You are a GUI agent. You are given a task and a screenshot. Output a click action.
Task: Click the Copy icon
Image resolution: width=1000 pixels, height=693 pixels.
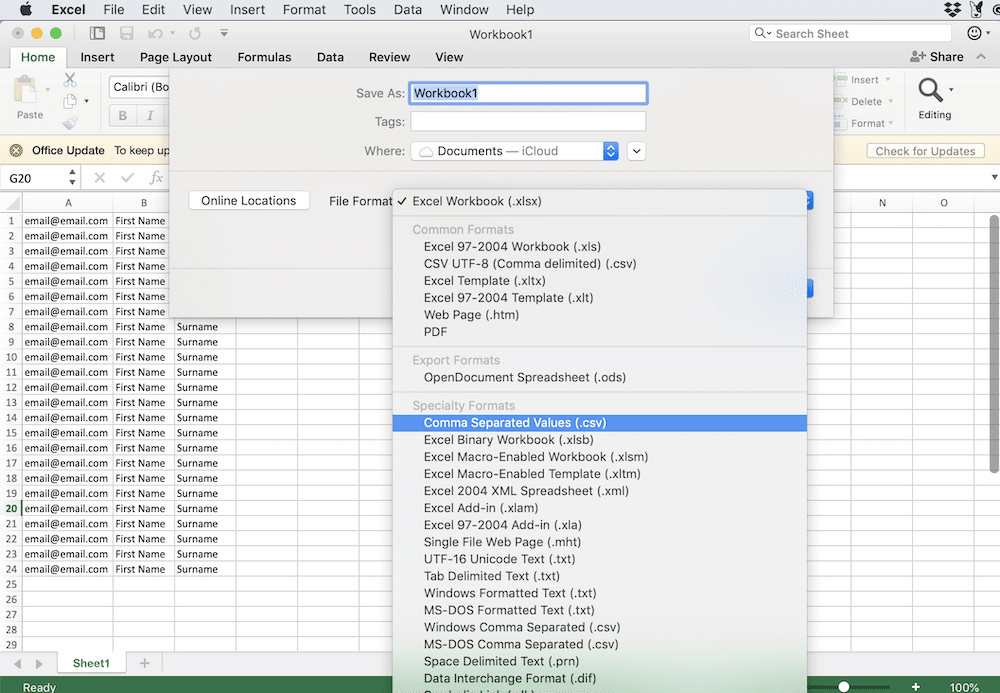(70, 101)
